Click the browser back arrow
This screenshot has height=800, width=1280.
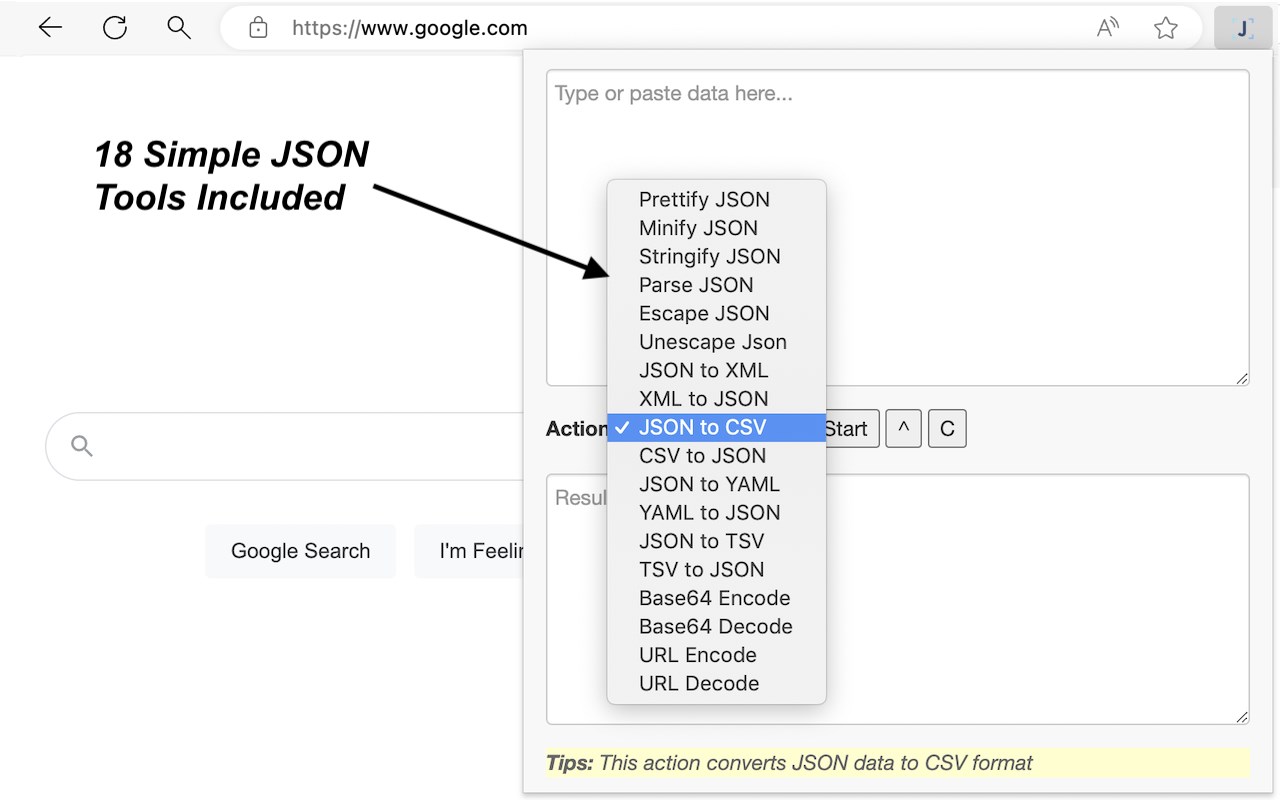(x=50, y=28)
